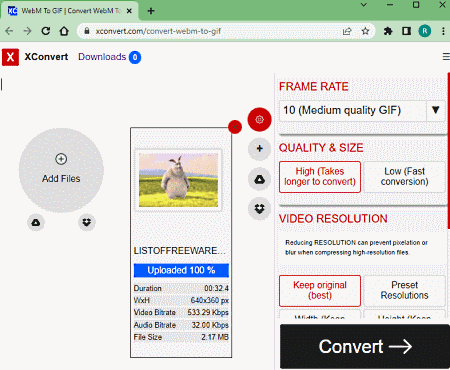Click the round plus button beside file card

259,149
